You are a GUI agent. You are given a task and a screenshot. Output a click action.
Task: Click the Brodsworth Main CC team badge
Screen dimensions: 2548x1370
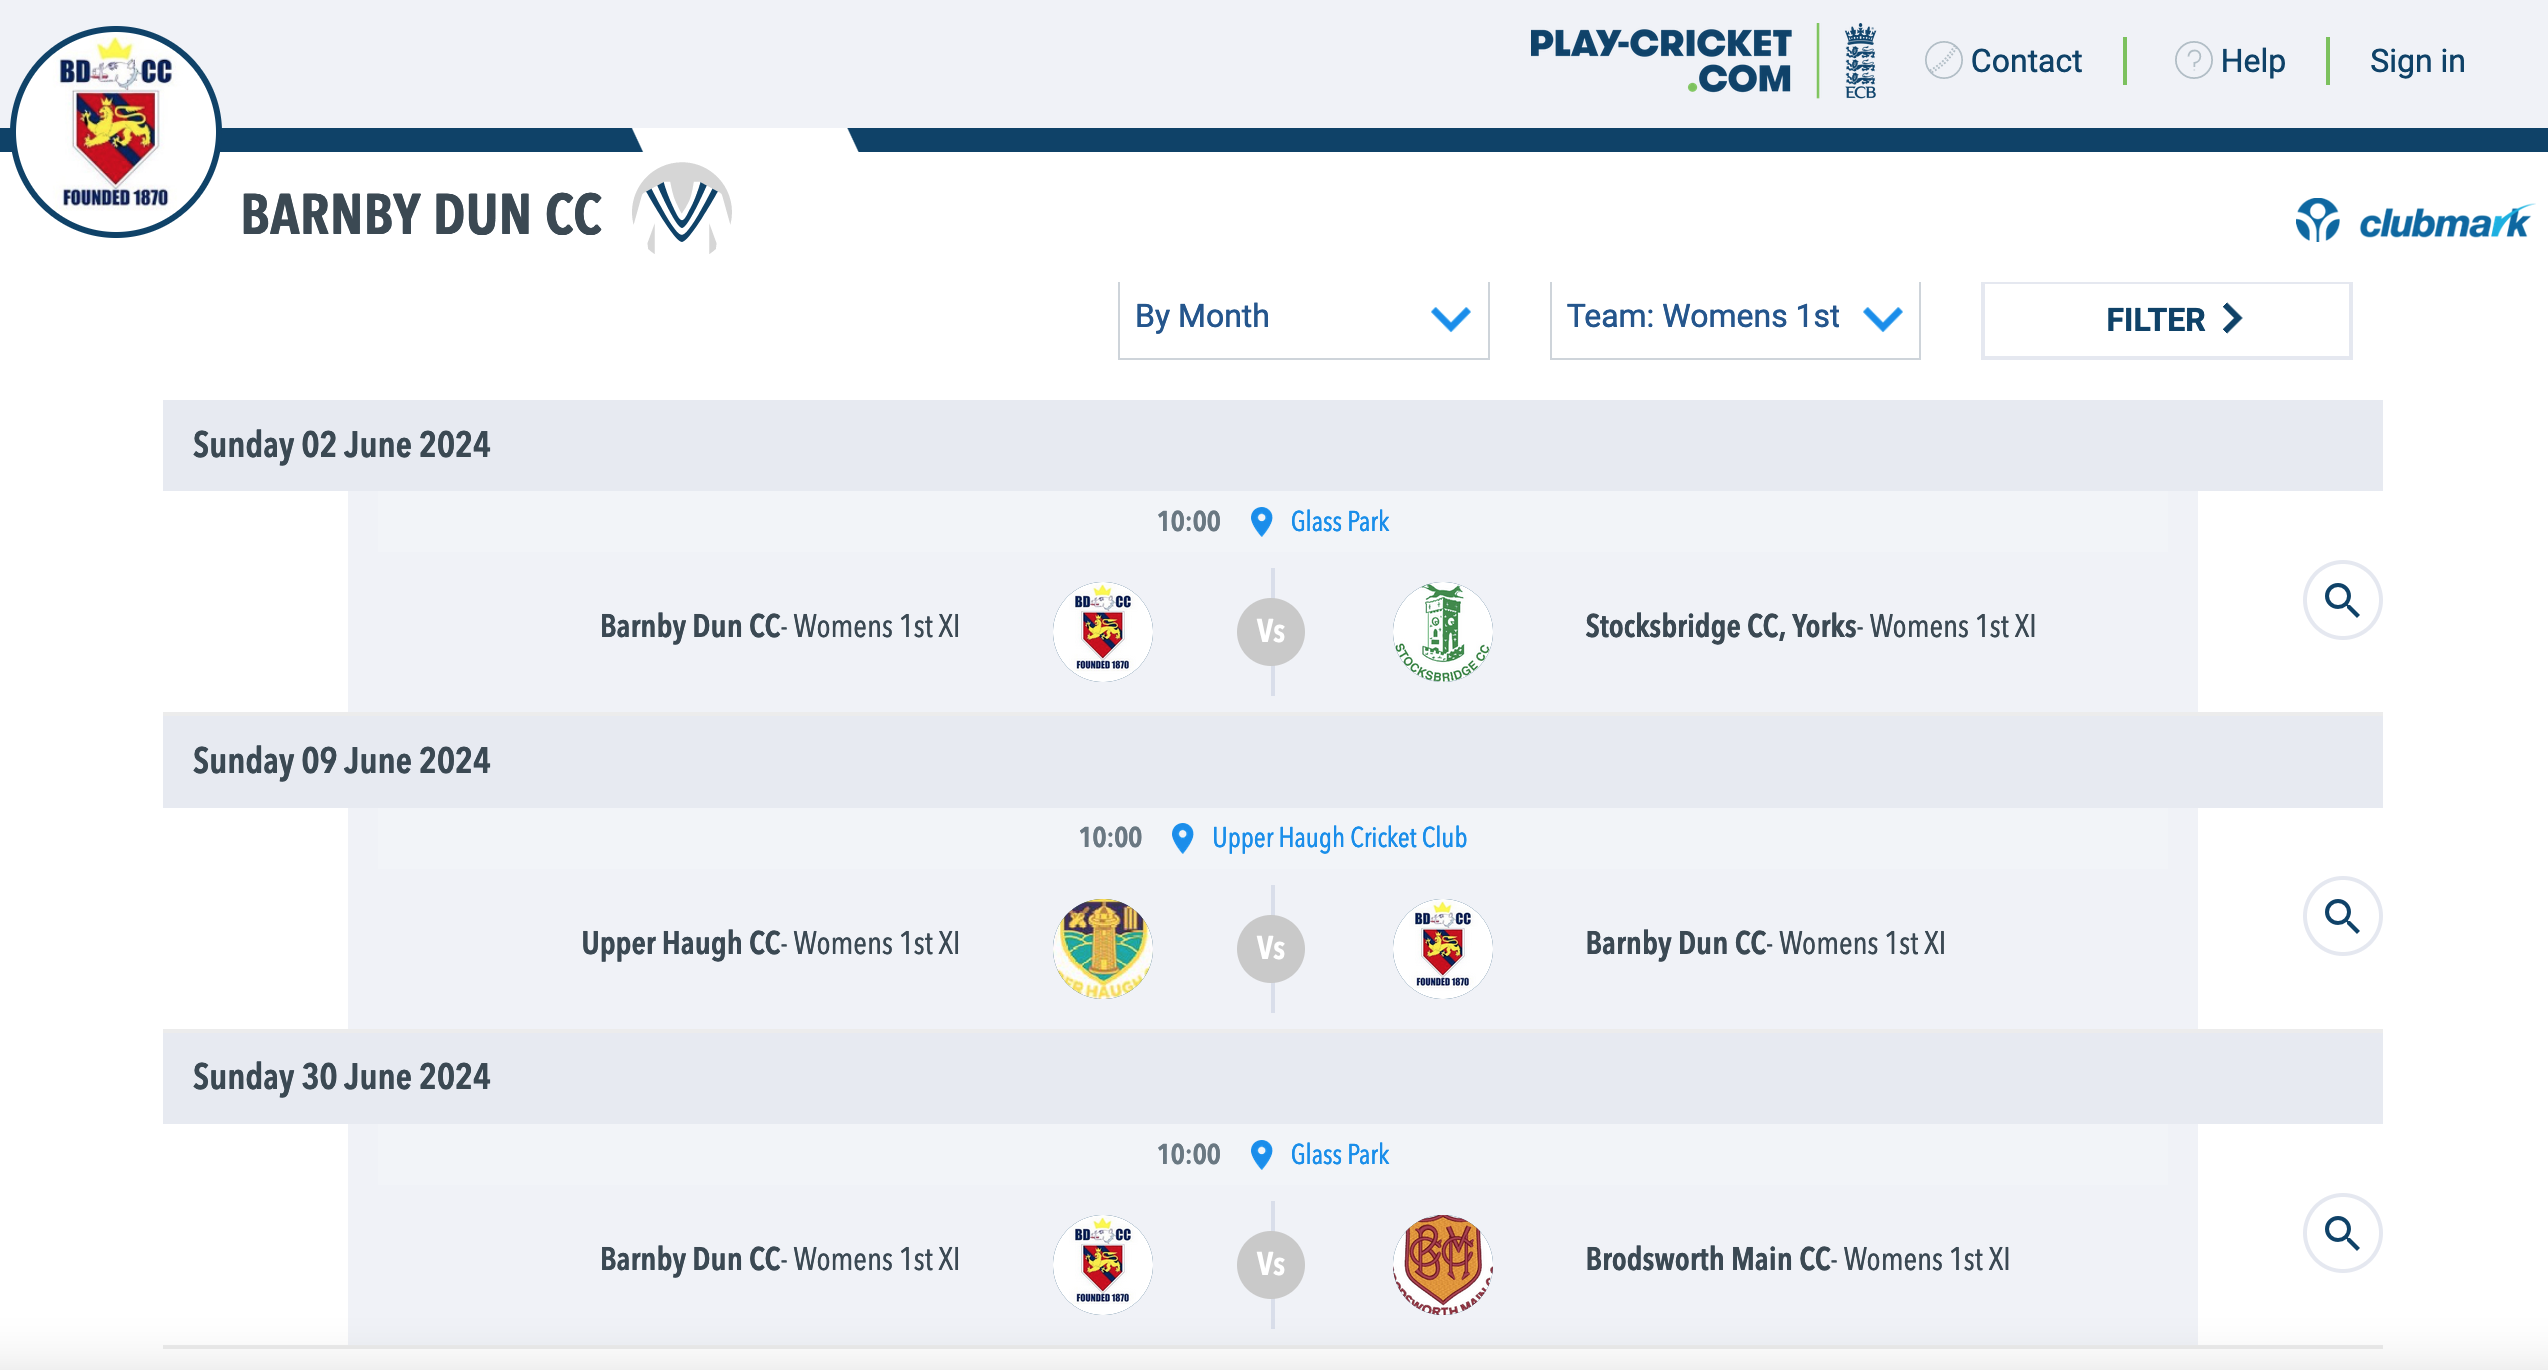(1442, 1264)
